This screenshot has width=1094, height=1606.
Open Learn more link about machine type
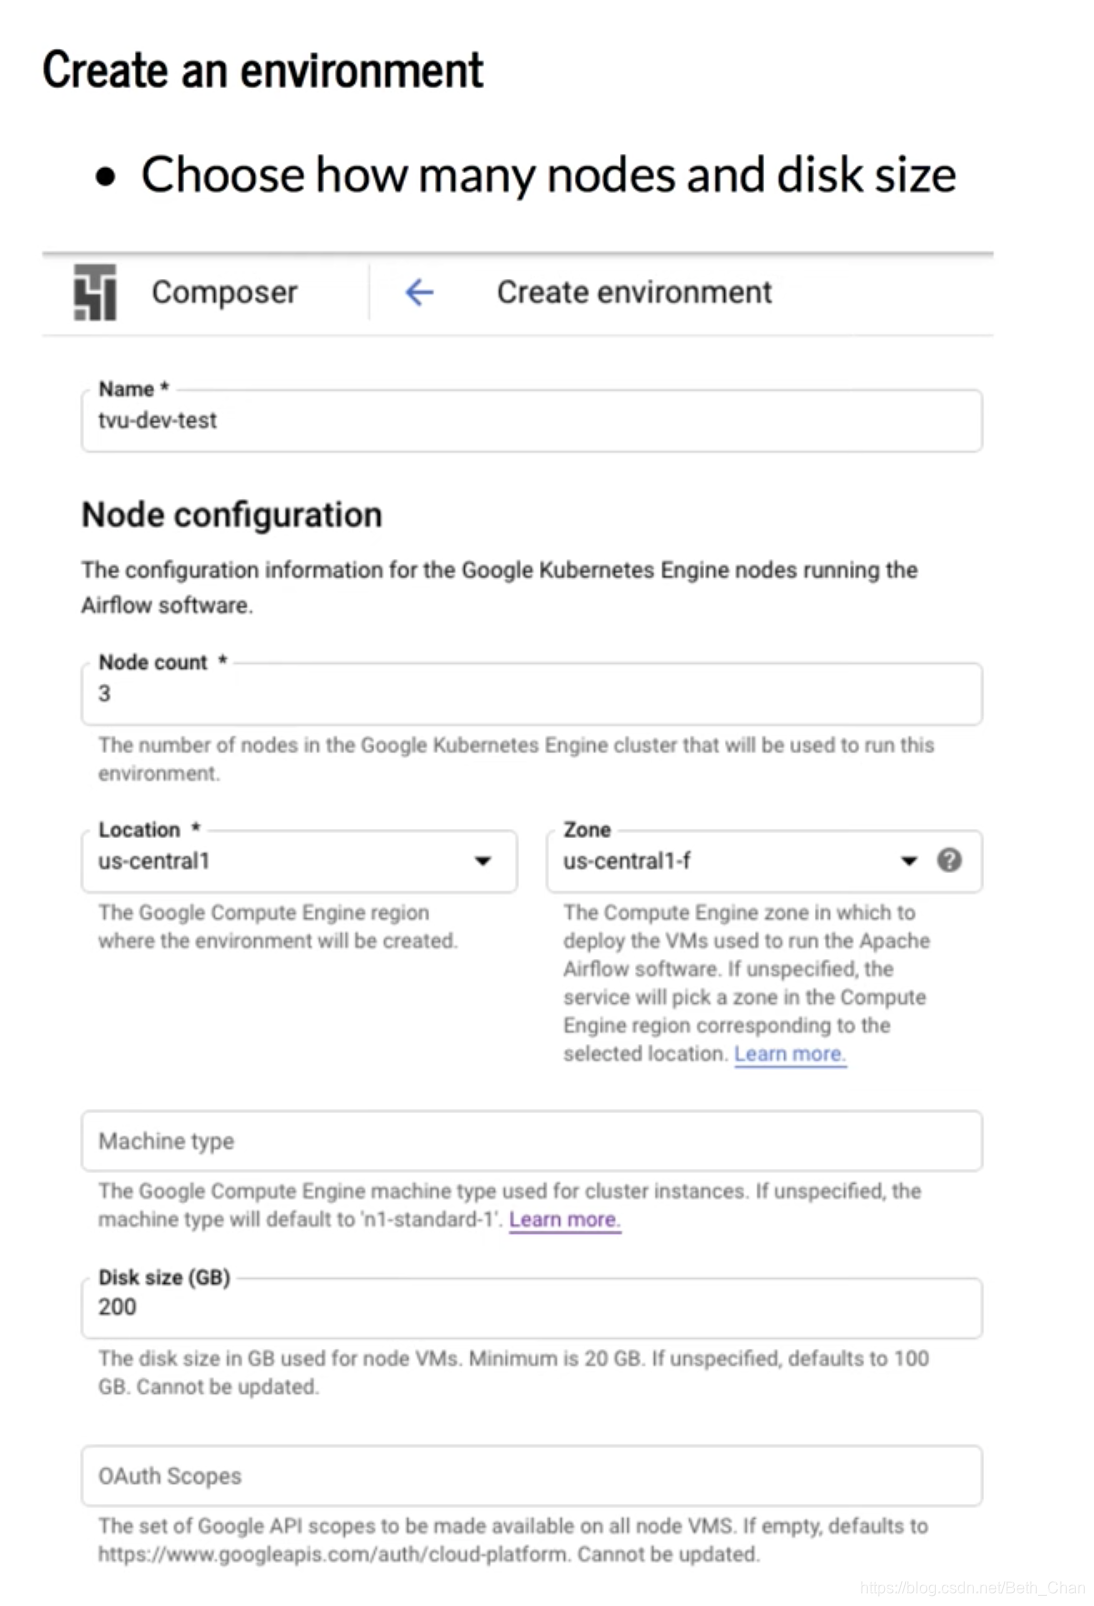click(x=565, y=1220)
